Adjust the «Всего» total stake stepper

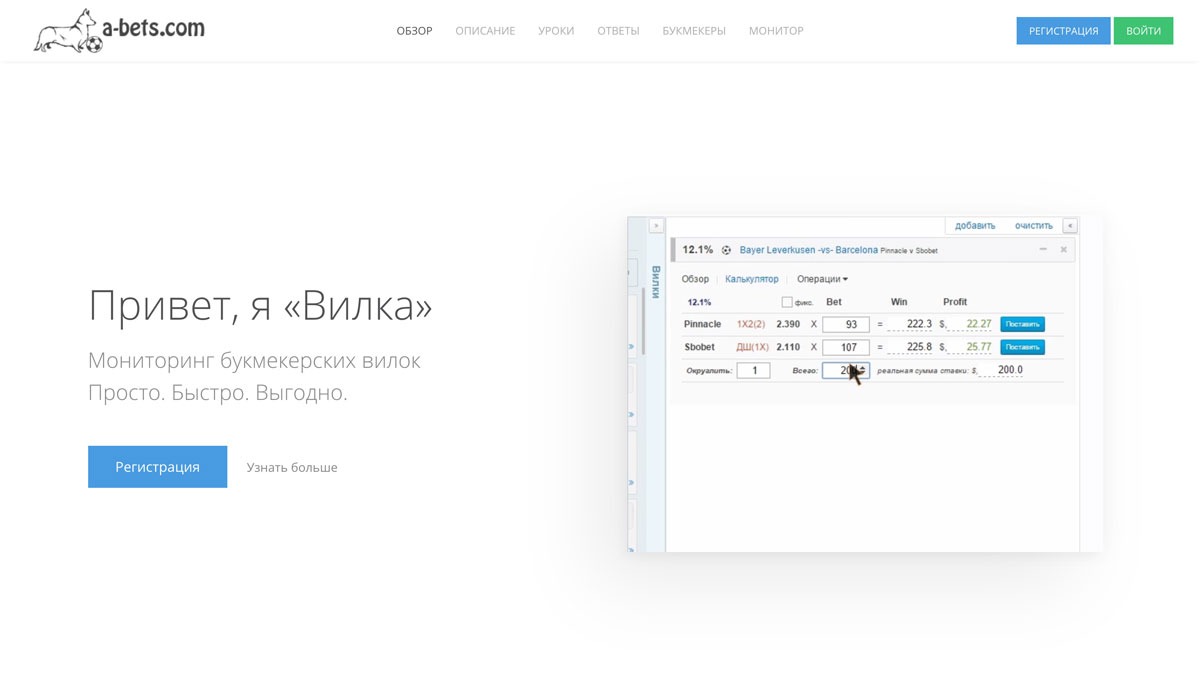(863, 370)
